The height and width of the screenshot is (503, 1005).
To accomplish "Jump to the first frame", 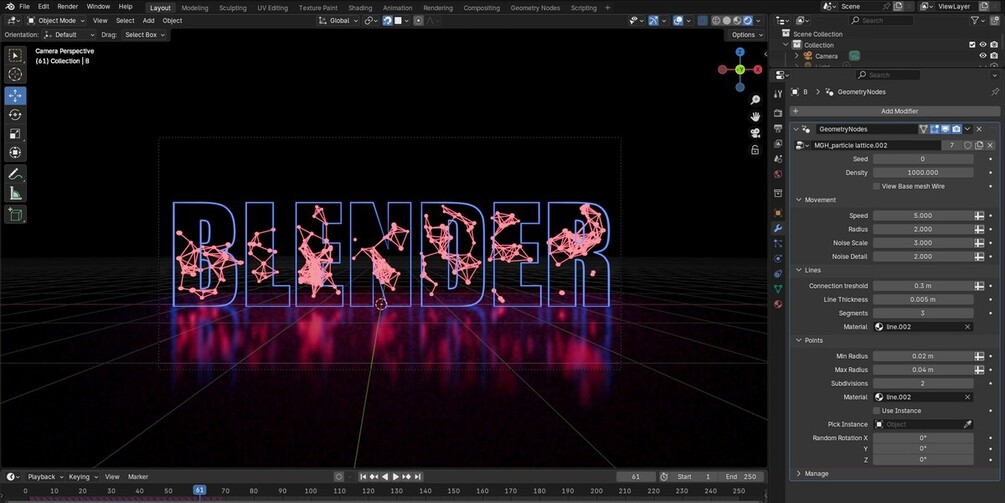I will pos(363,477).
